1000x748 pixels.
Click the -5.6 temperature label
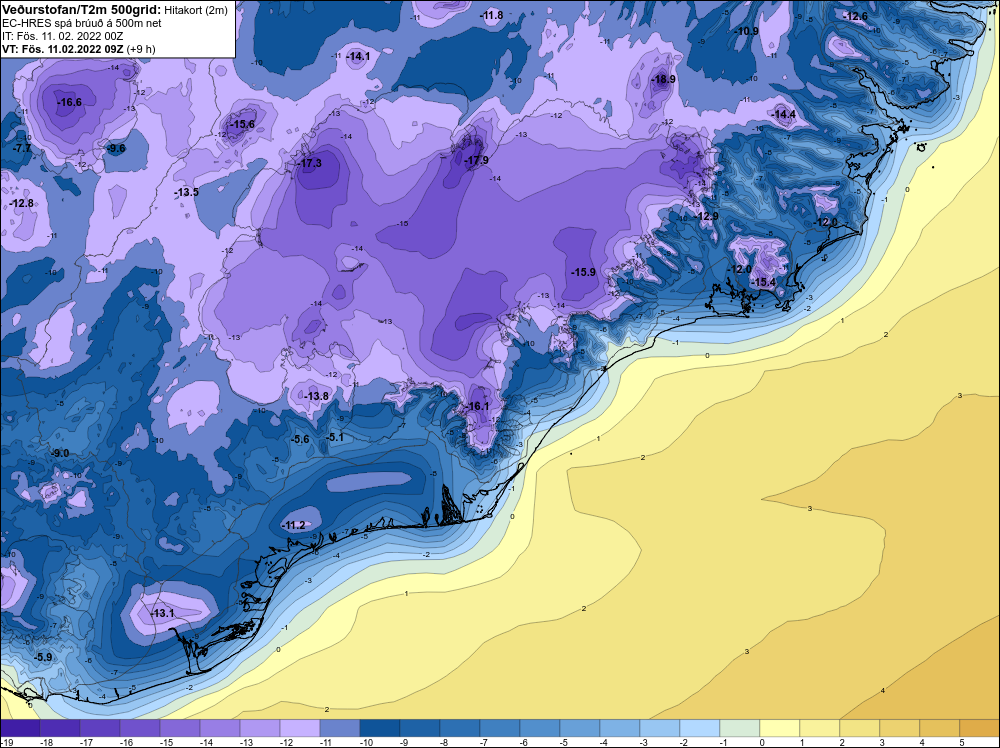(x=300, y=439)
